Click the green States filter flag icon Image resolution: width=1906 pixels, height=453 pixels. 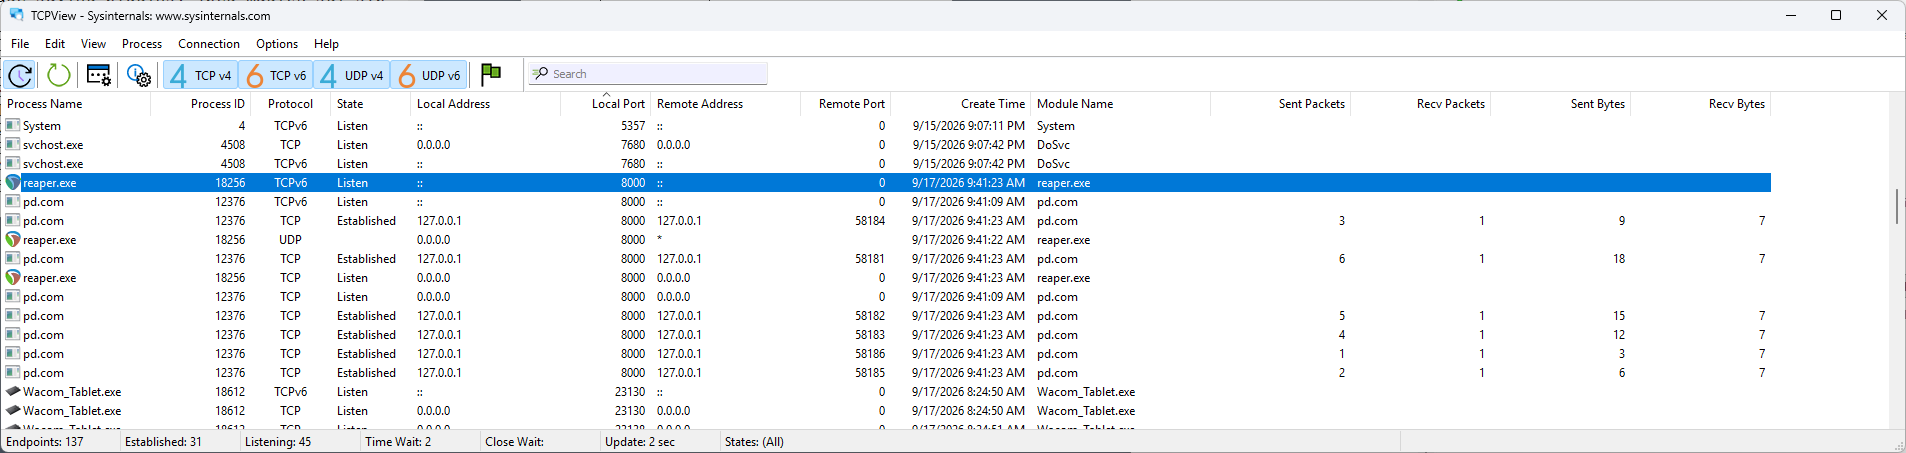point(491,74)
